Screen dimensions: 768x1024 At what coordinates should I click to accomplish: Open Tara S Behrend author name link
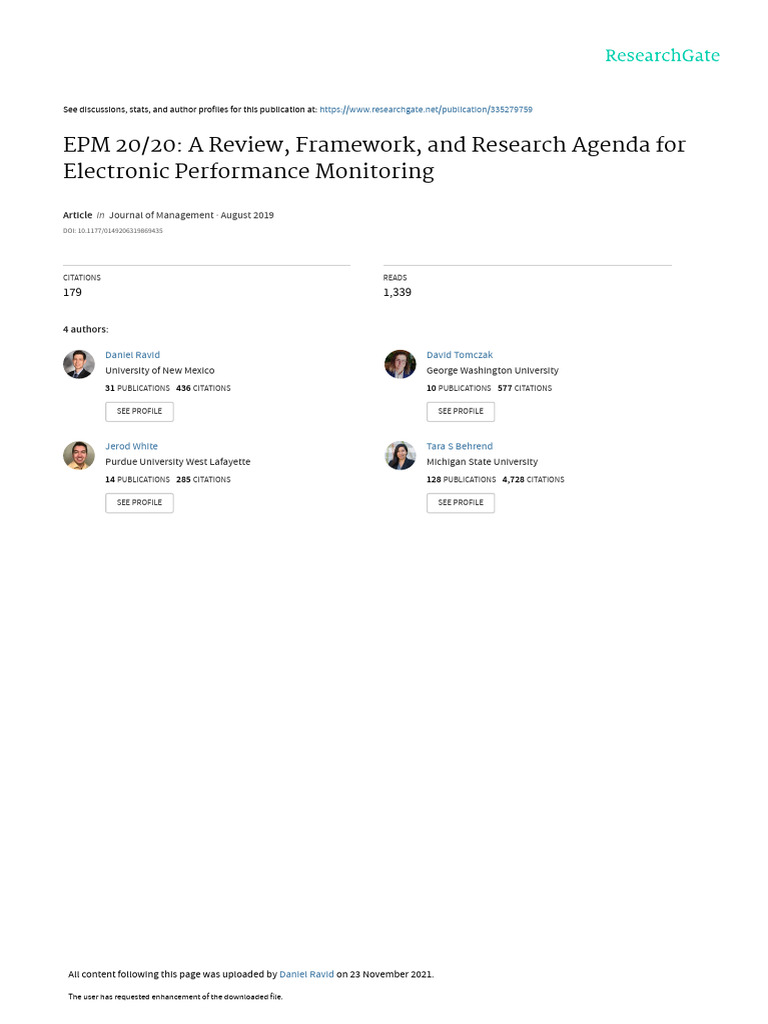[459, 446]
